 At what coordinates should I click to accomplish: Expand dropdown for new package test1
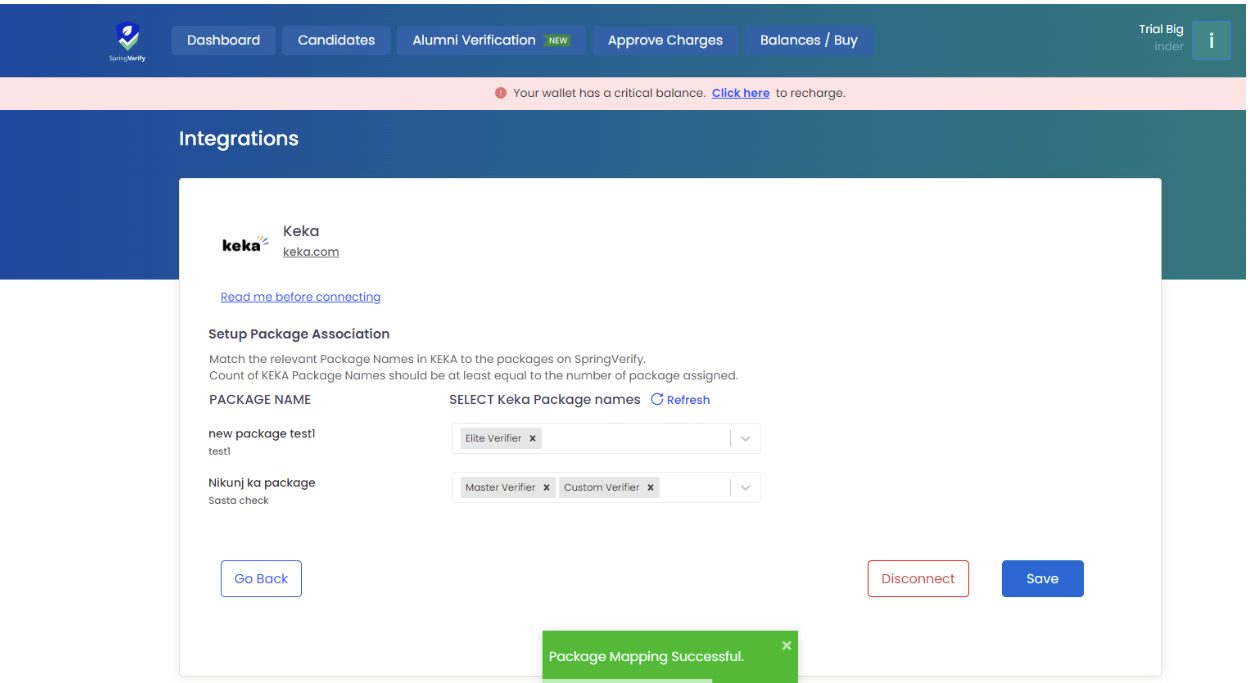pyautogui.click(x=745, y=438)
